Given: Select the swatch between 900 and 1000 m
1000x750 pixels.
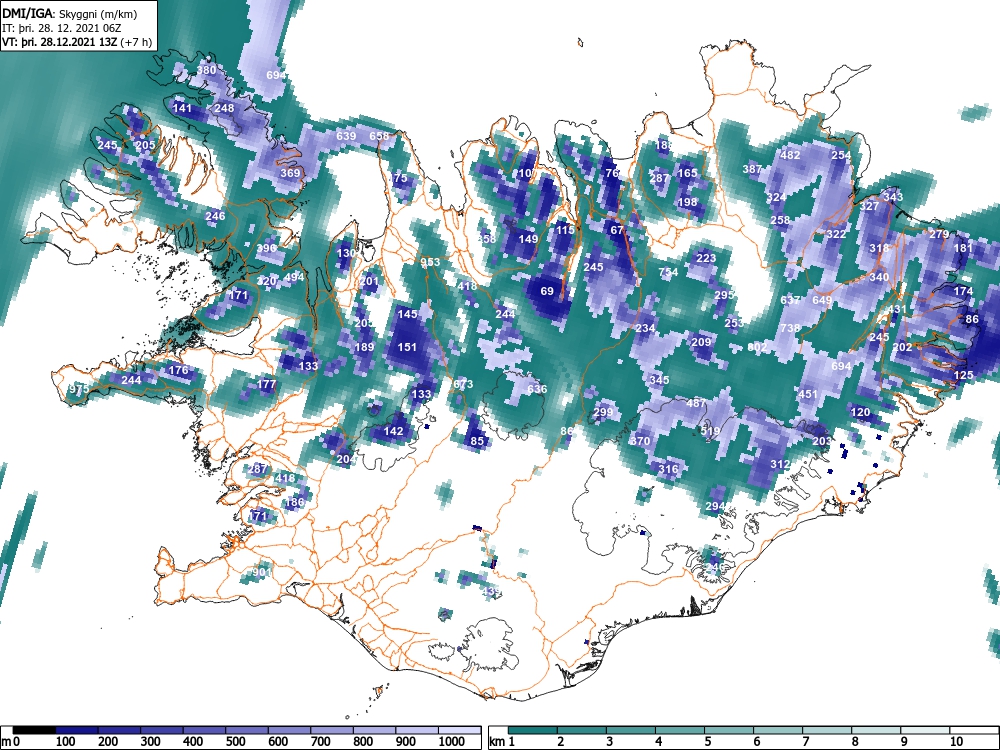Looking at the screenshot, I should point(417,730).
